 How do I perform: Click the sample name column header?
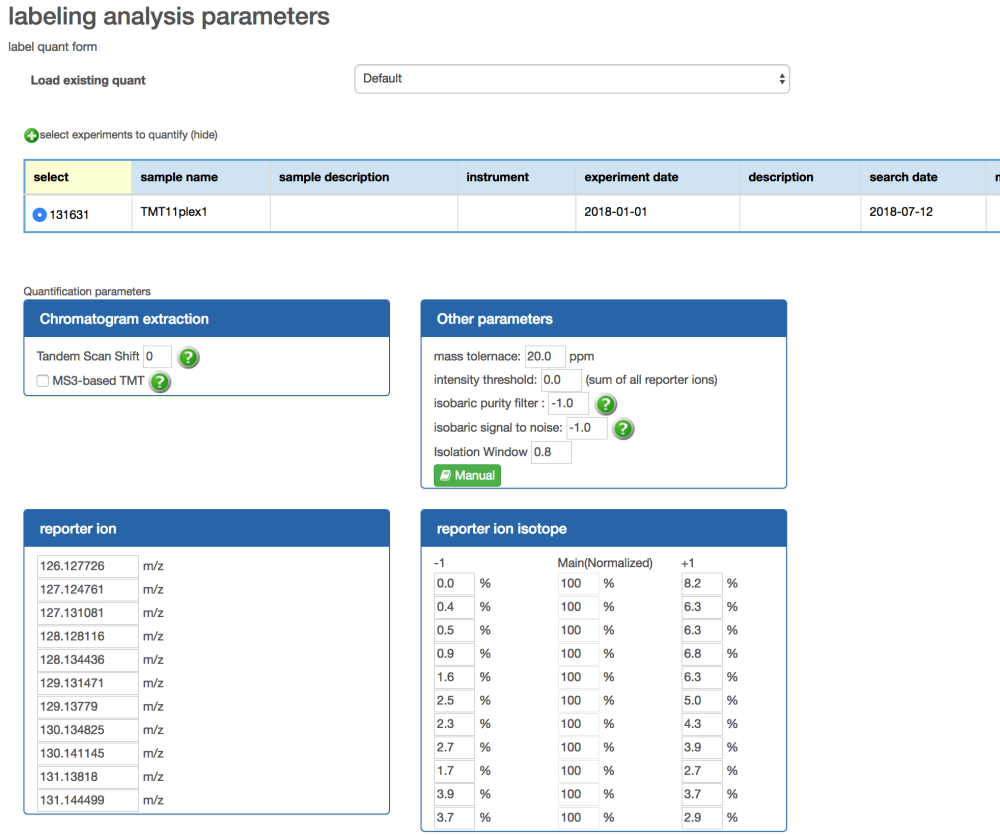point(201,177)
